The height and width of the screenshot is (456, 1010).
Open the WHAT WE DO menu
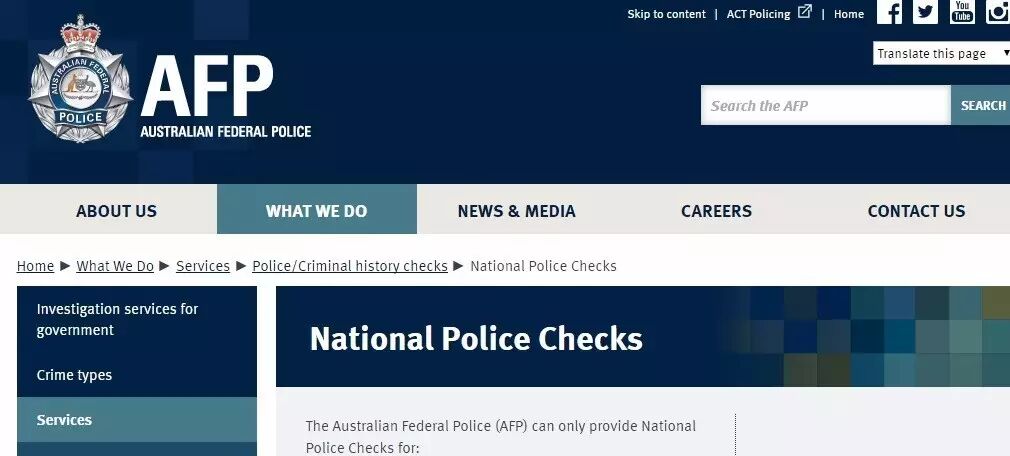click(317, 209)
